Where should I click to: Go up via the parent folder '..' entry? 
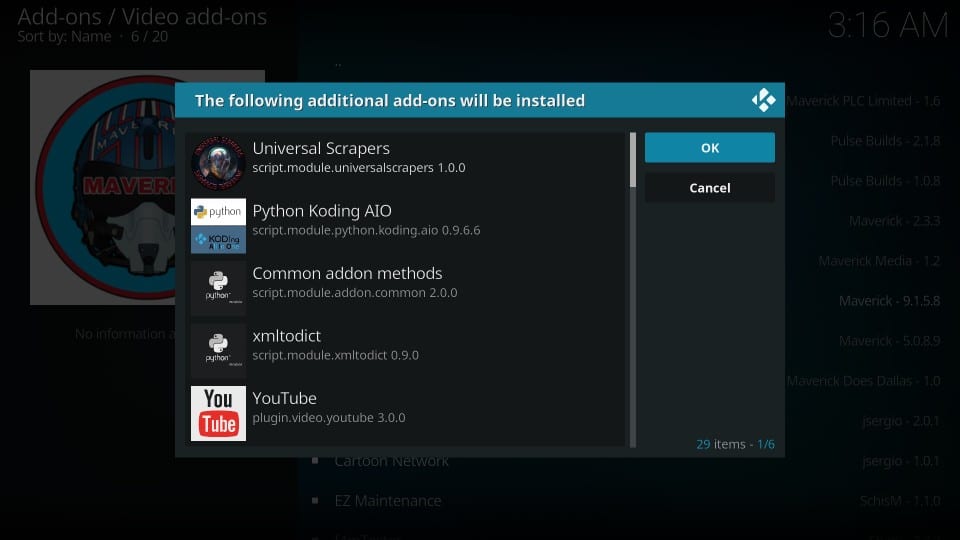(x=338, y=64)
